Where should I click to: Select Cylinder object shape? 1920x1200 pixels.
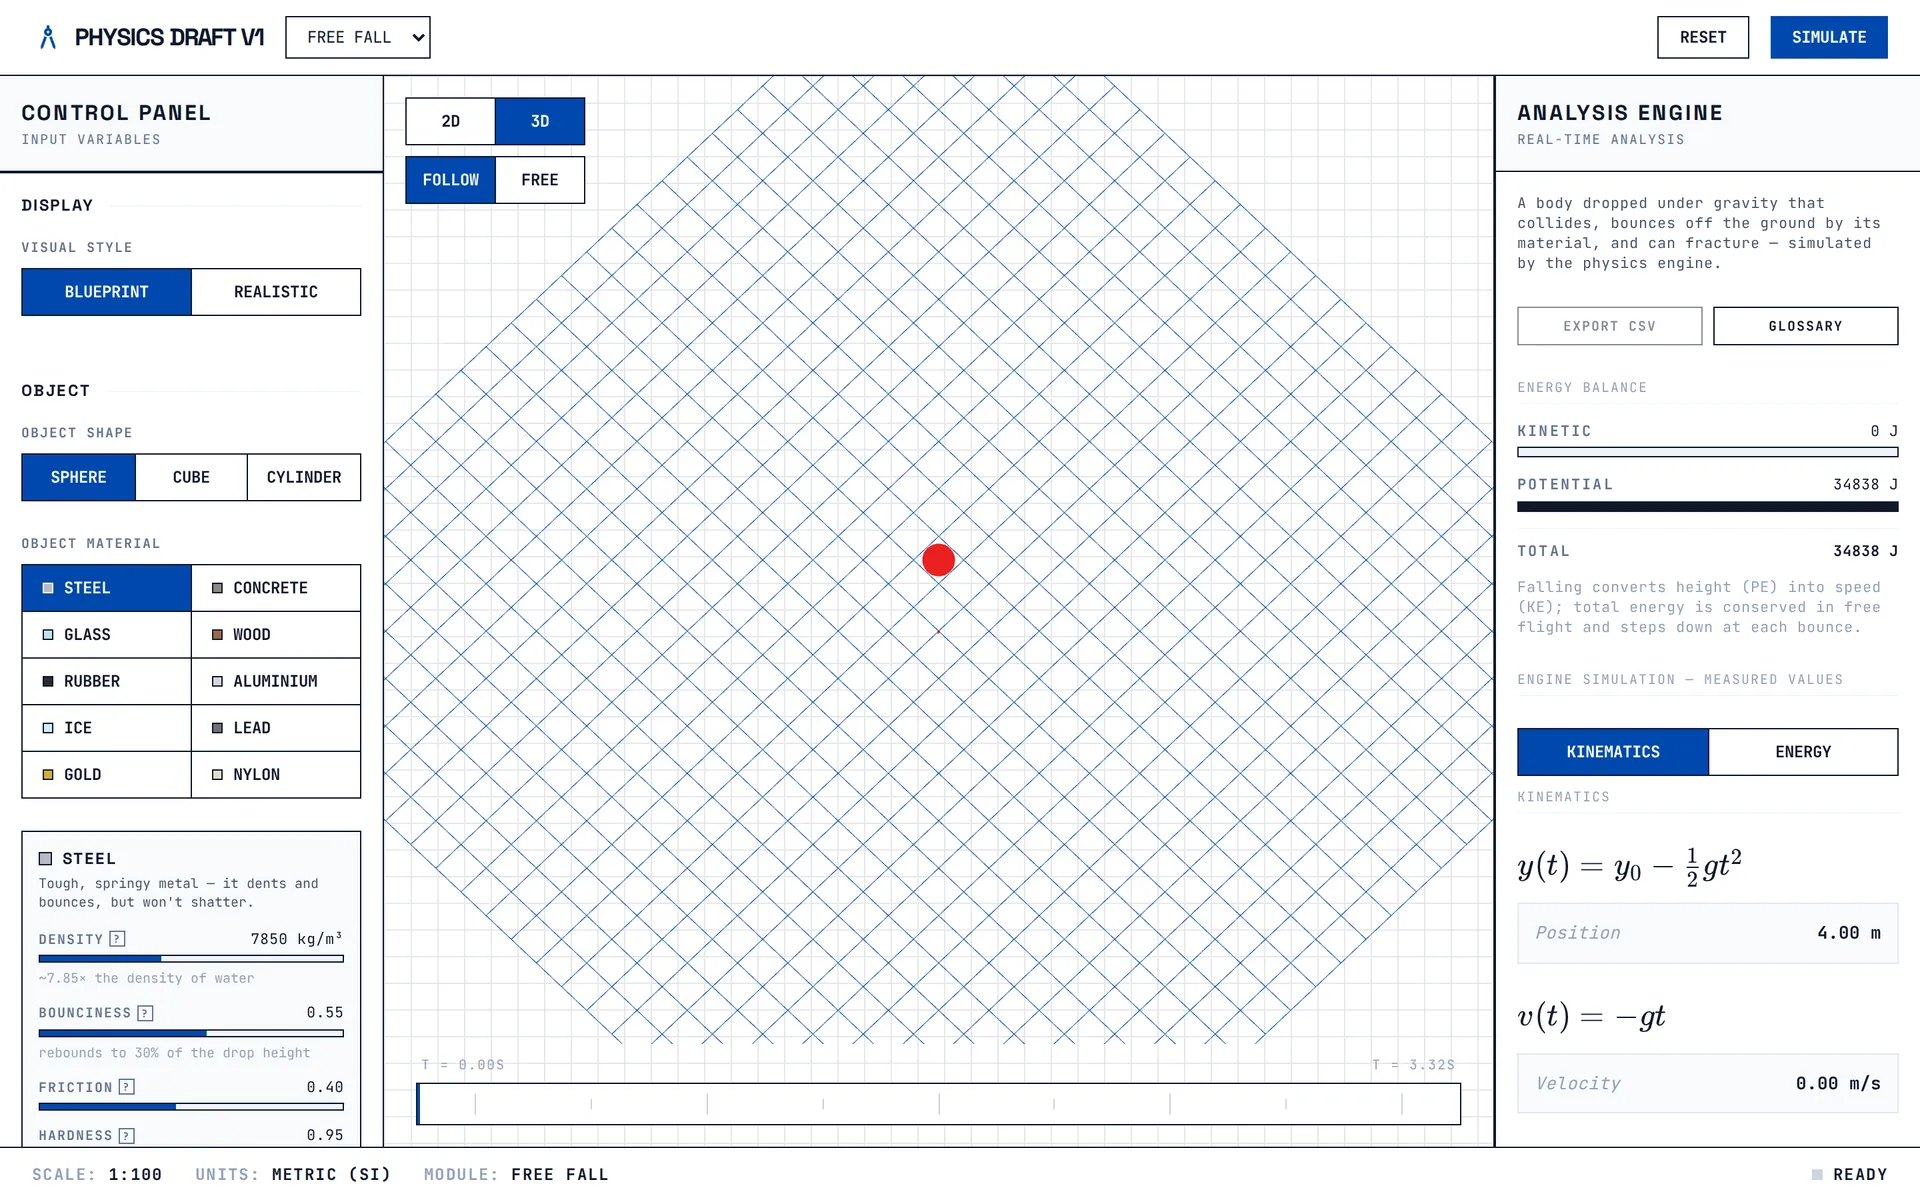tap(304, 477)
